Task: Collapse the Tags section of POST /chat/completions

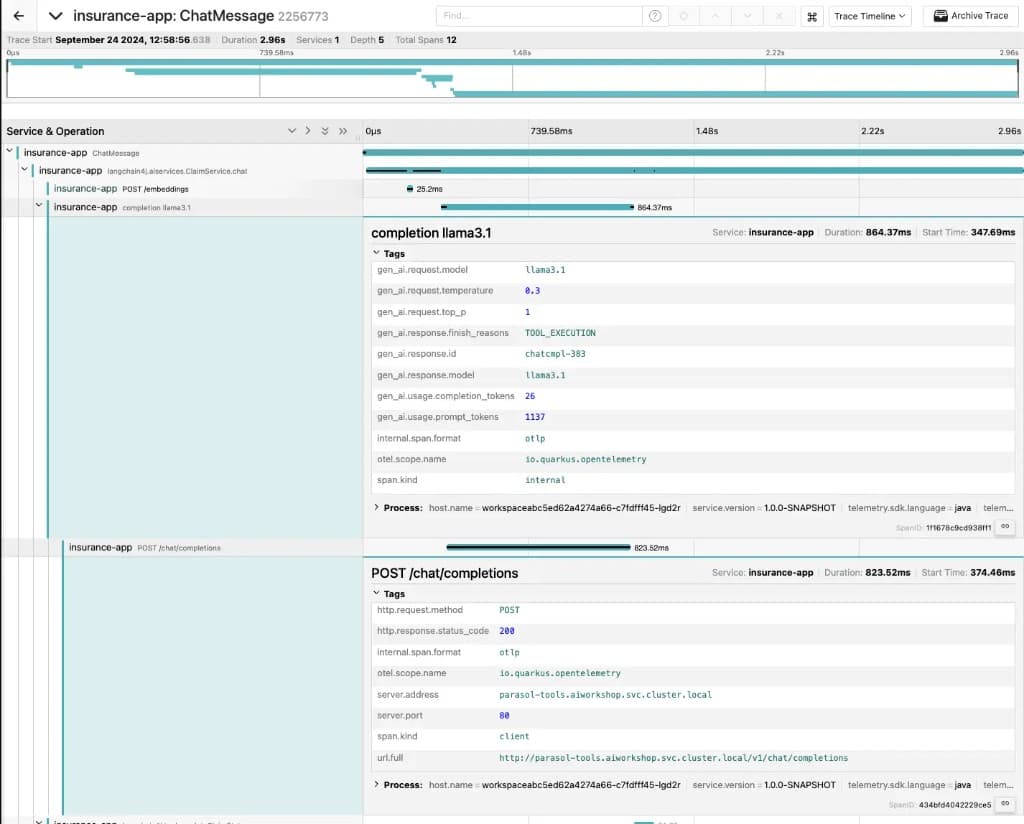Action: tap(379, 593)
